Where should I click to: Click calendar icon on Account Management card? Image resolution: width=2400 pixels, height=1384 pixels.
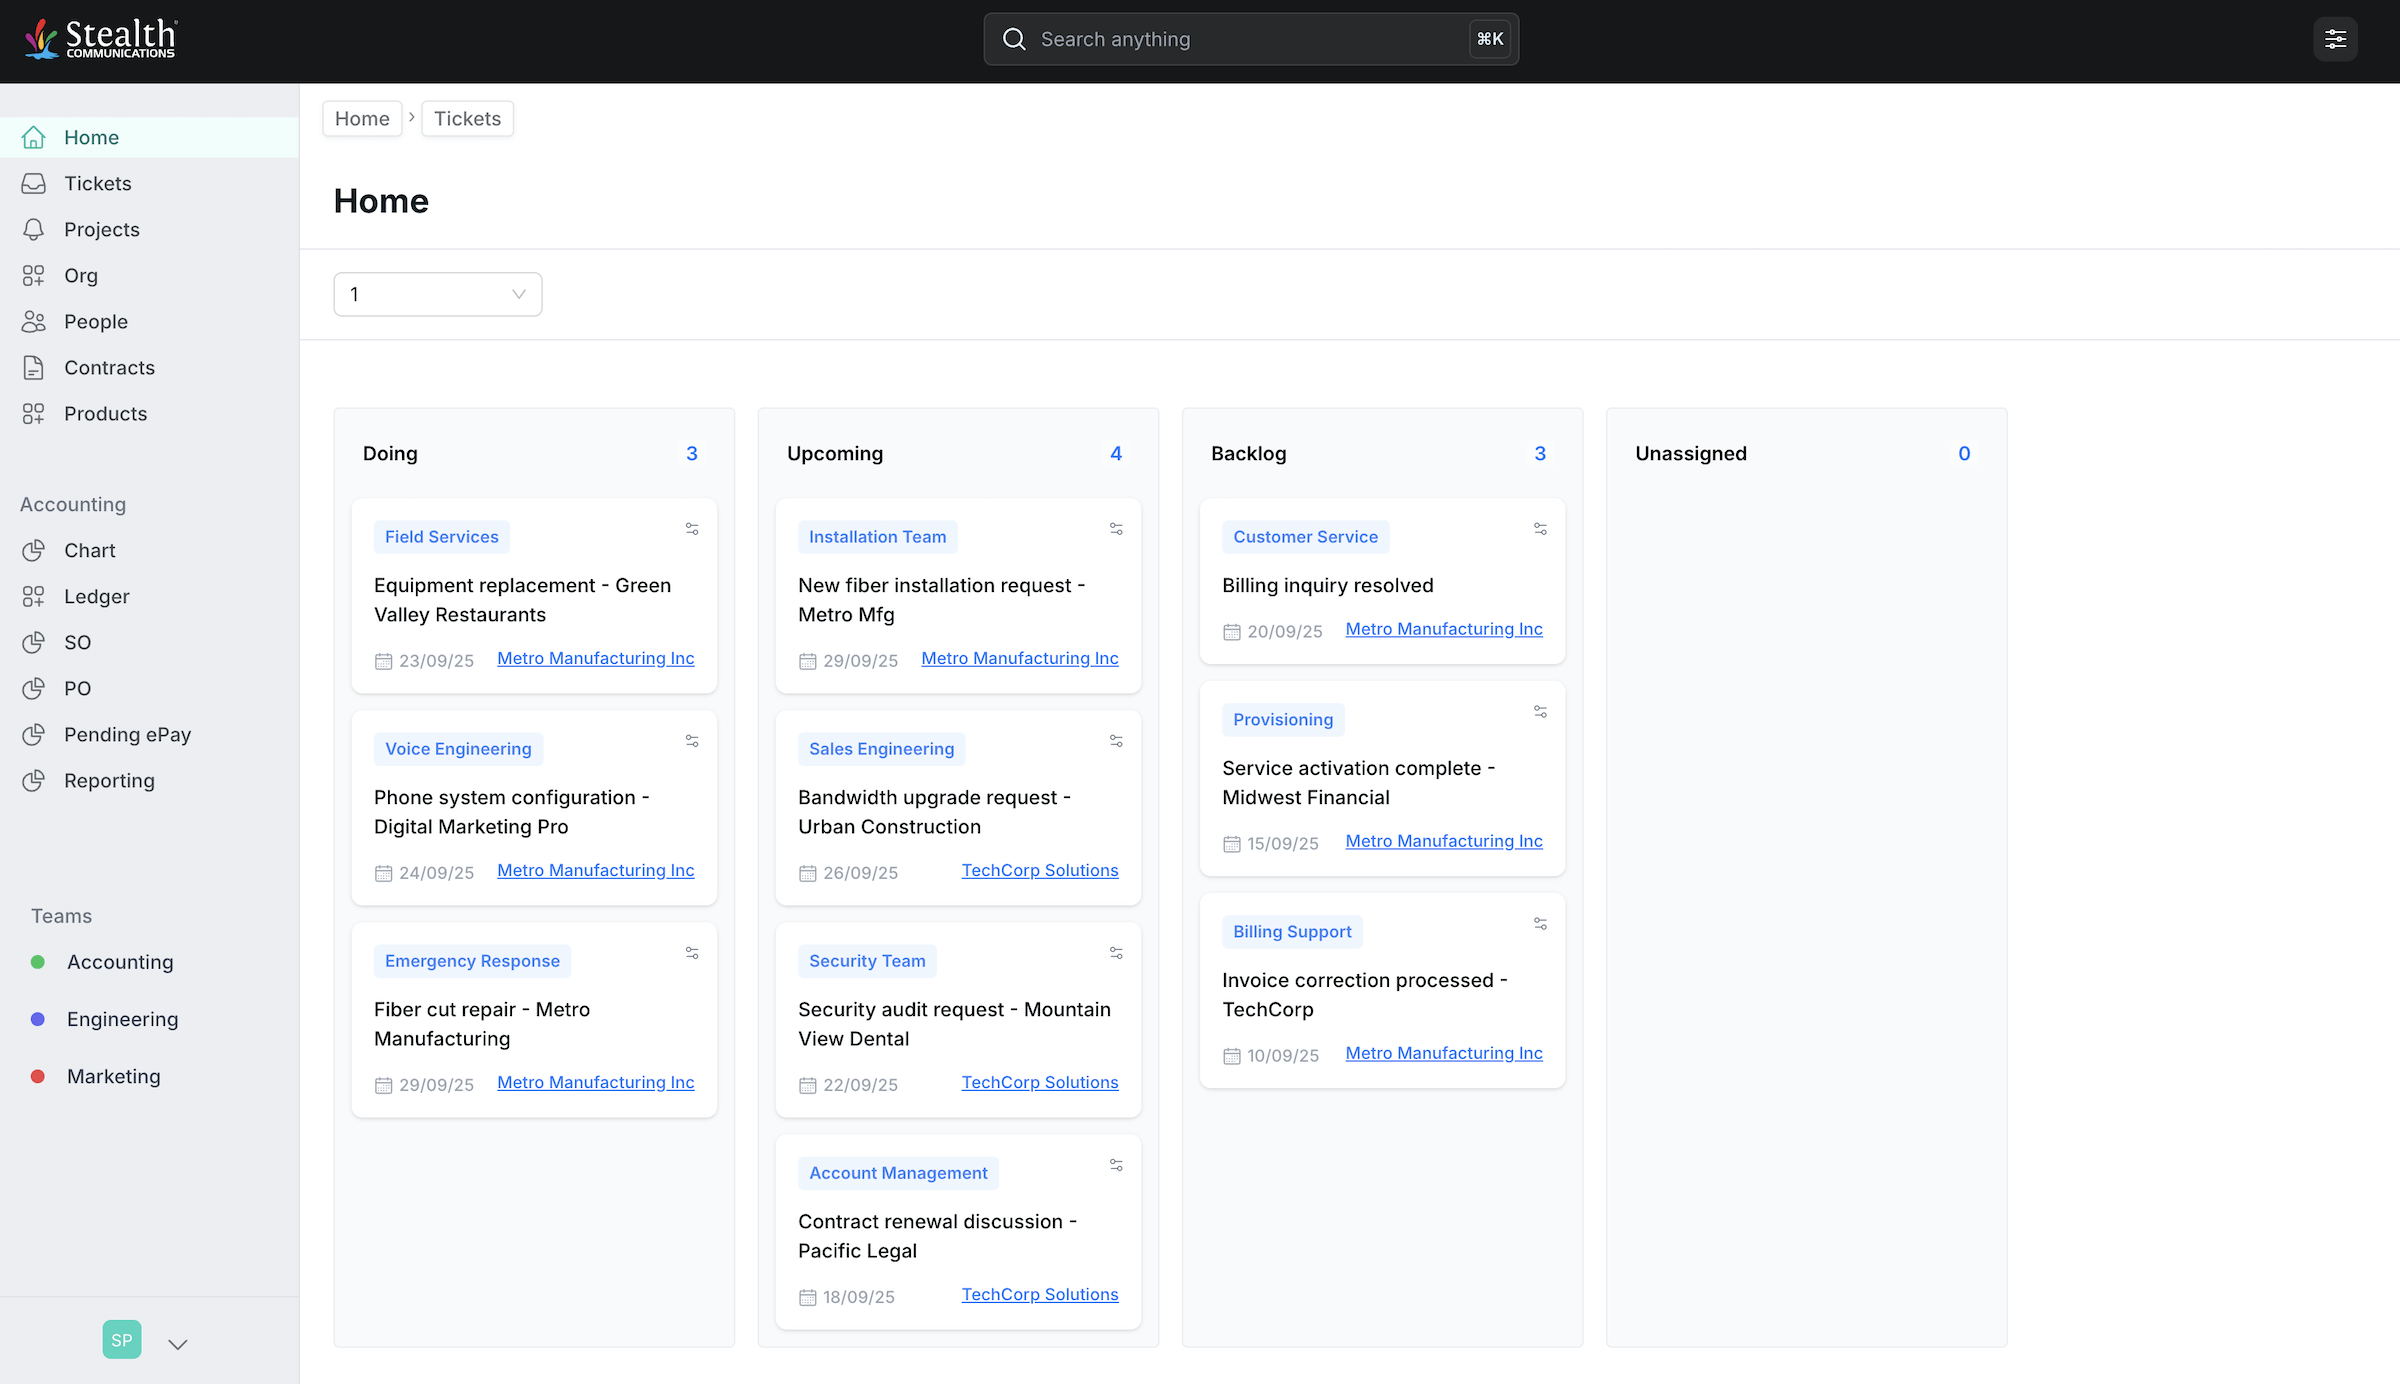pyautogui.click(x=808, y=1298)
